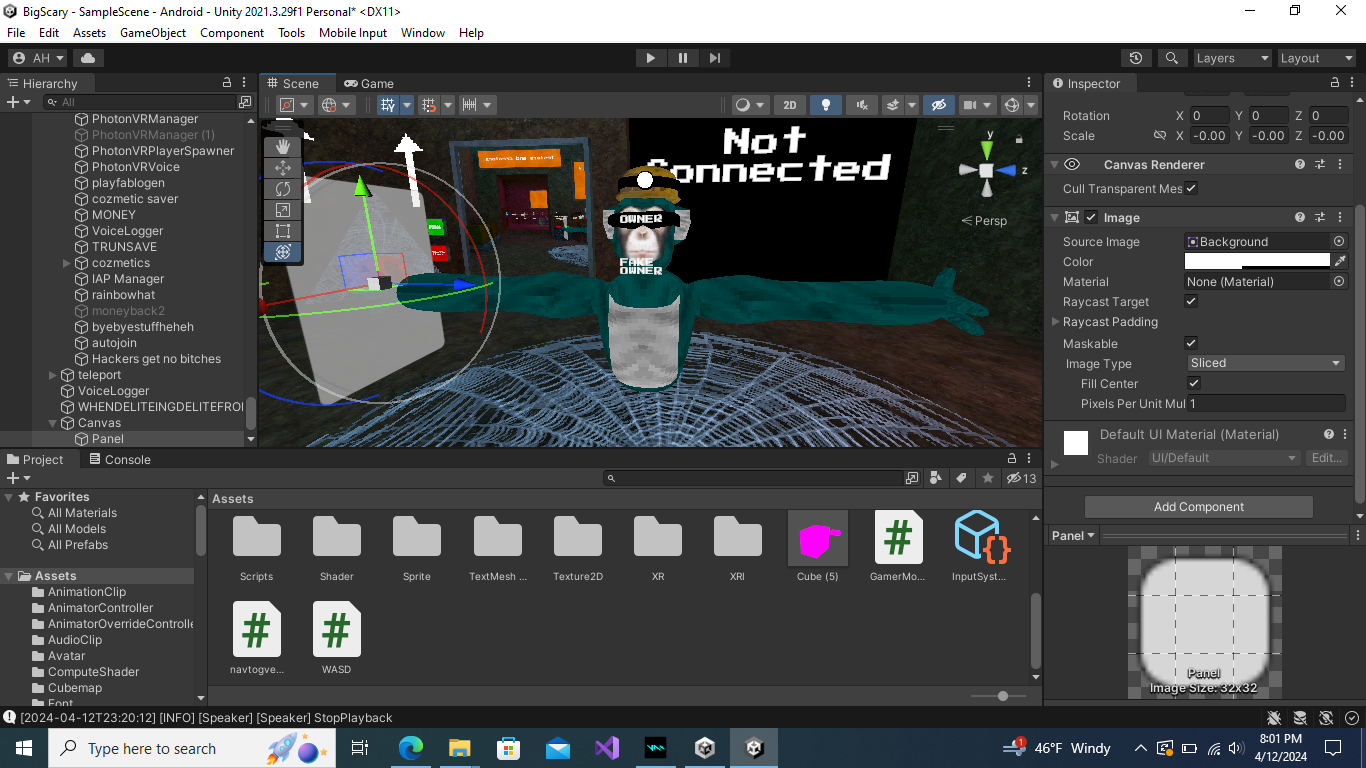The width and height of the screenshot is (1366, 768).
Task: Toggle the Fill Center checkbox
Action: click(x=1194, y=383)
